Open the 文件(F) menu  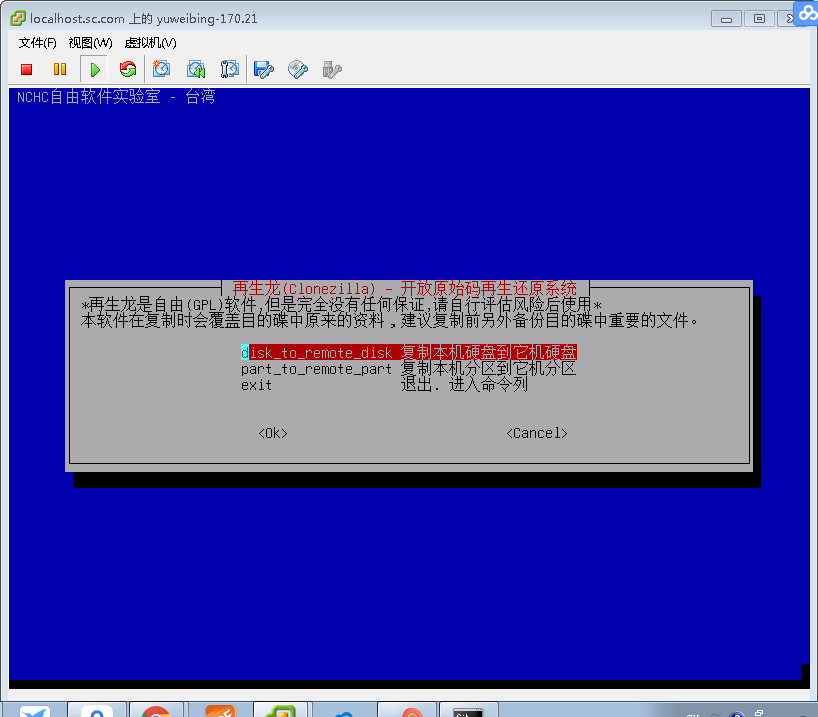click(x=38, y=43)
